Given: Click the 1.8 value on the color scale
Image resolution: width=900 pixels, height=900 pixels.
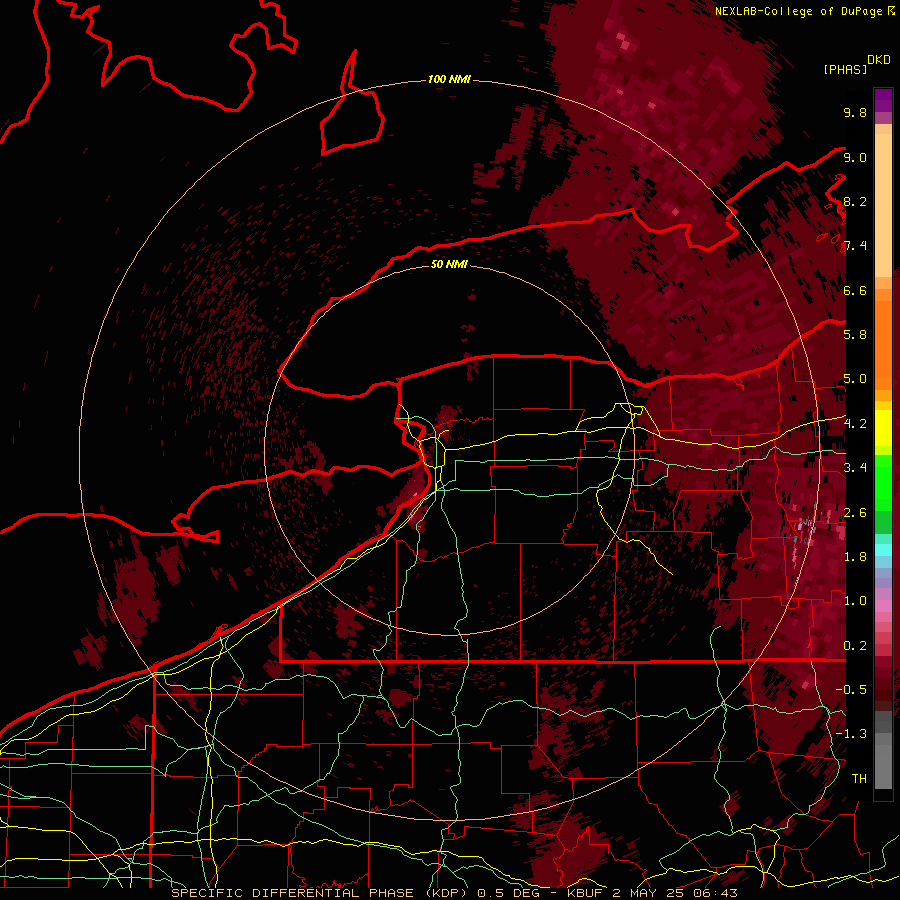Looking at the screenshot, I should pyautogui.click(x=855, y=557).
